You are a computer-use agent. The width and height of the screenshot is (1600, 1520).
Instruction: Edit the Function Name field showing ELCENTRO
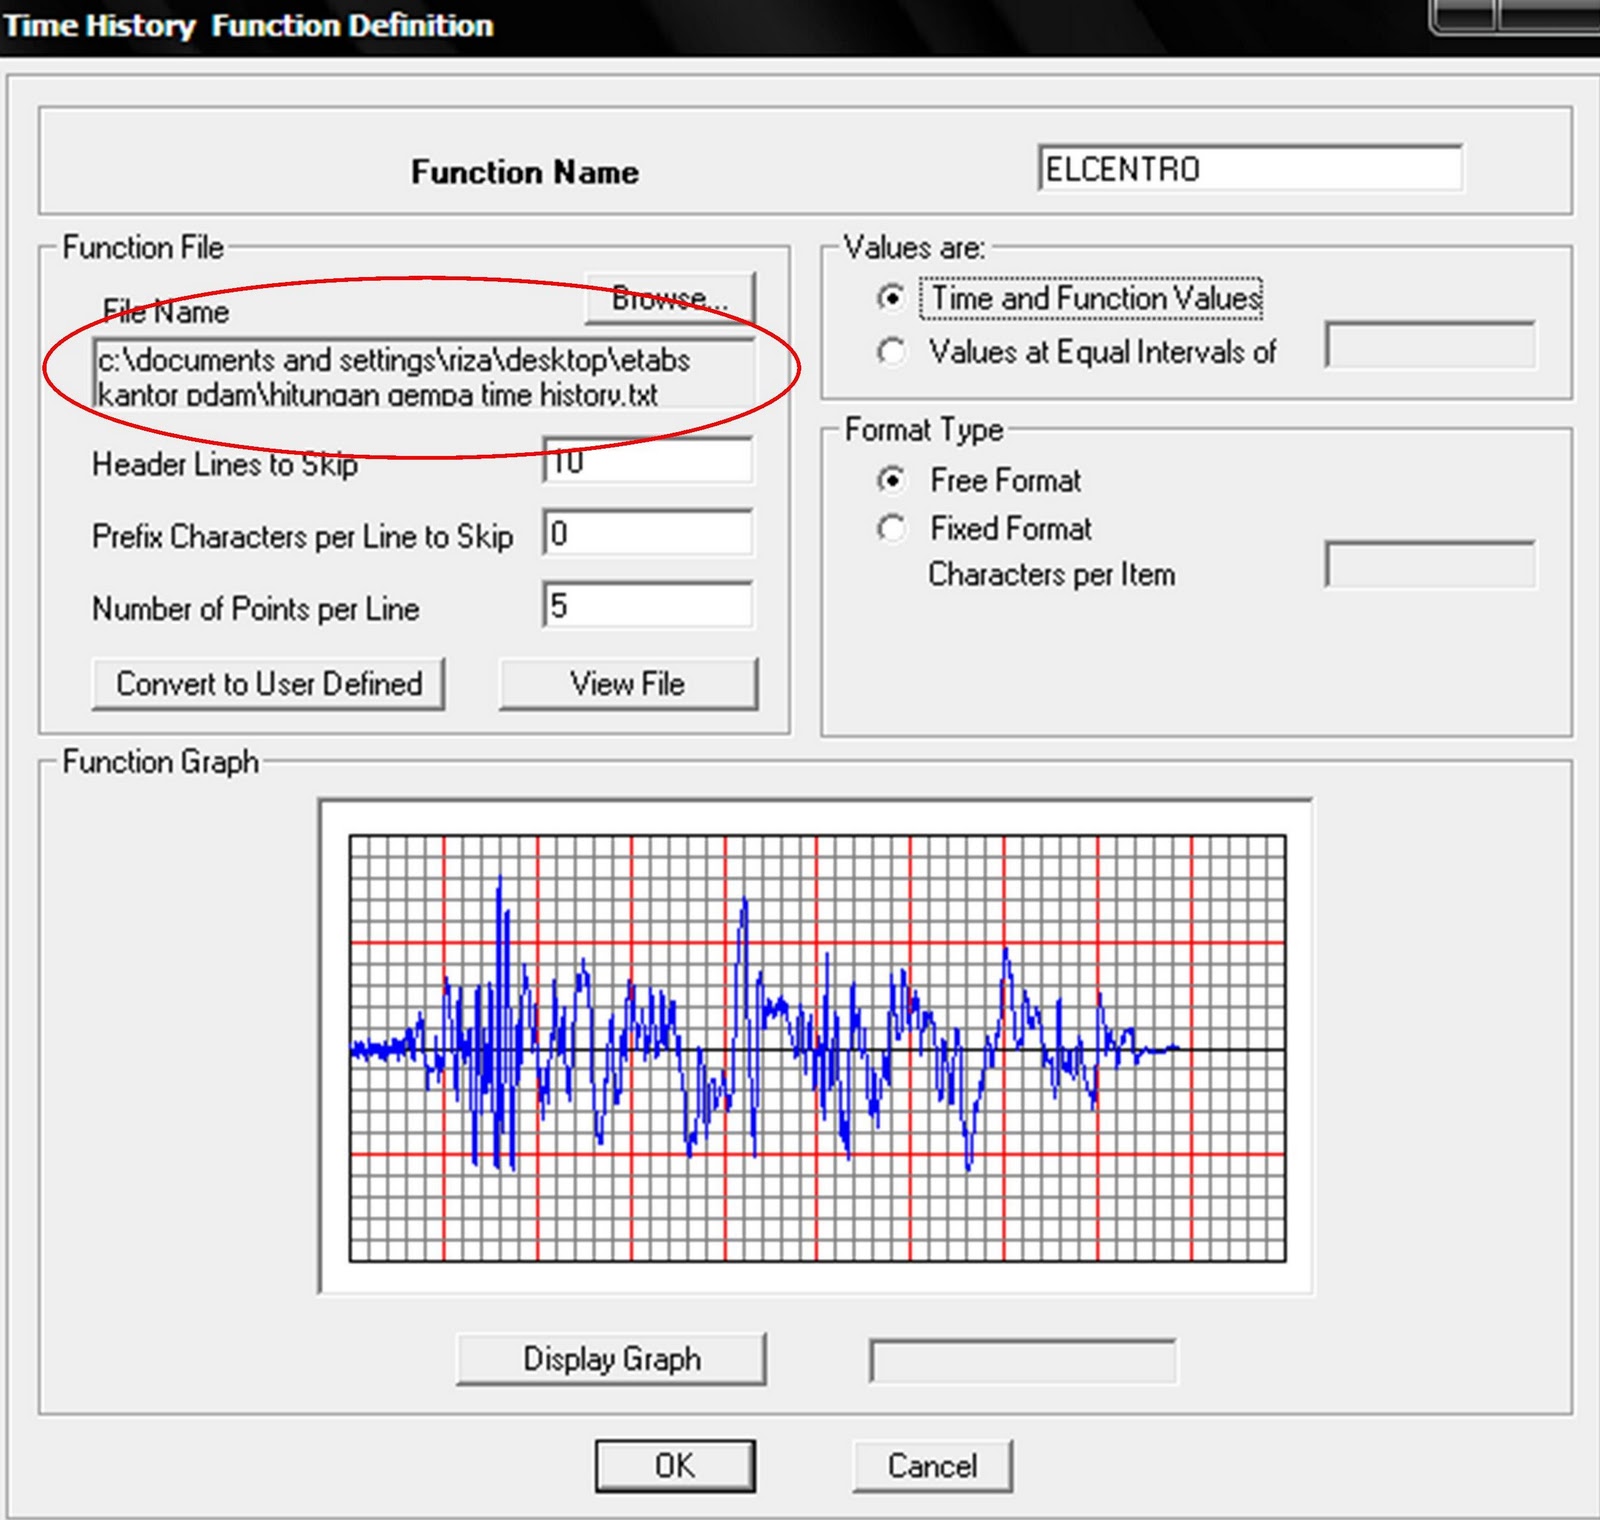[1248, 169]
